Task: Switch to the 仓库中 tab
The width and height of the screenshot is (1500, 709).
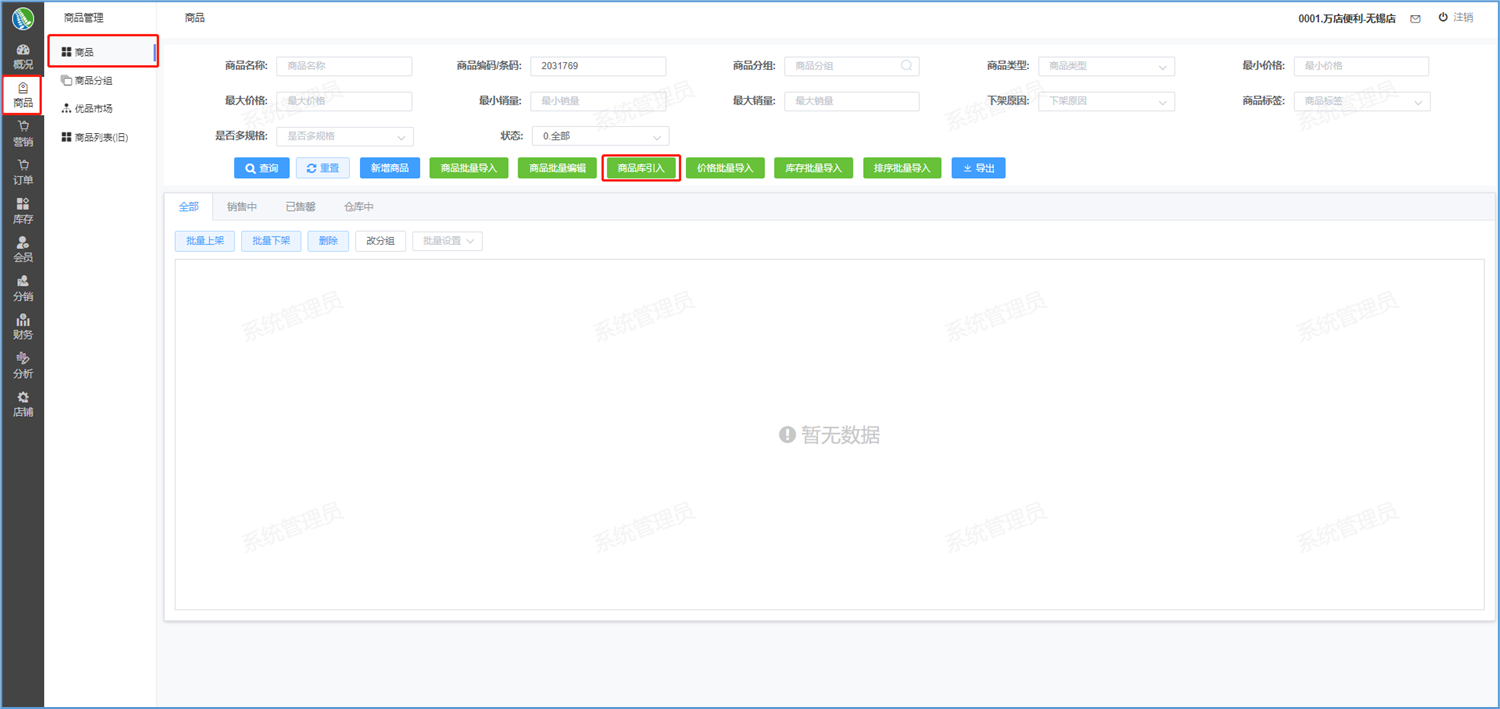Action: 359,207
